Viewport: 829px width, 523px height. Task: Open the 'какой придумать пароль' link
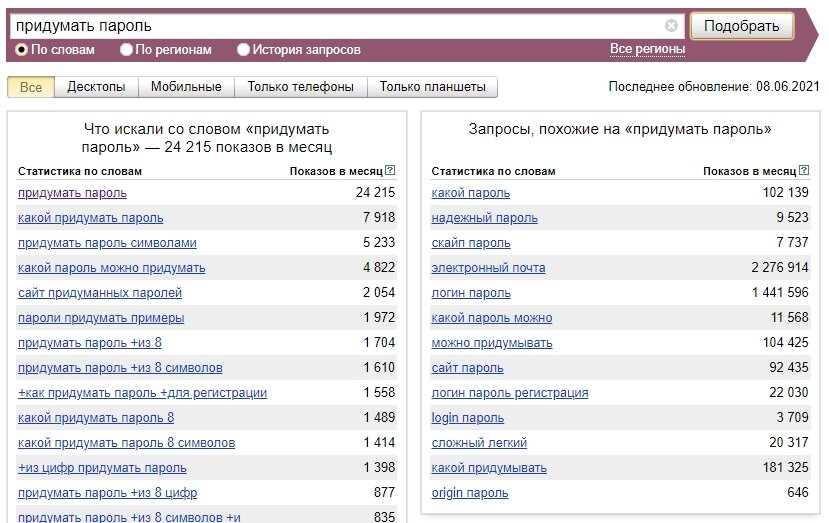point(90,218)
